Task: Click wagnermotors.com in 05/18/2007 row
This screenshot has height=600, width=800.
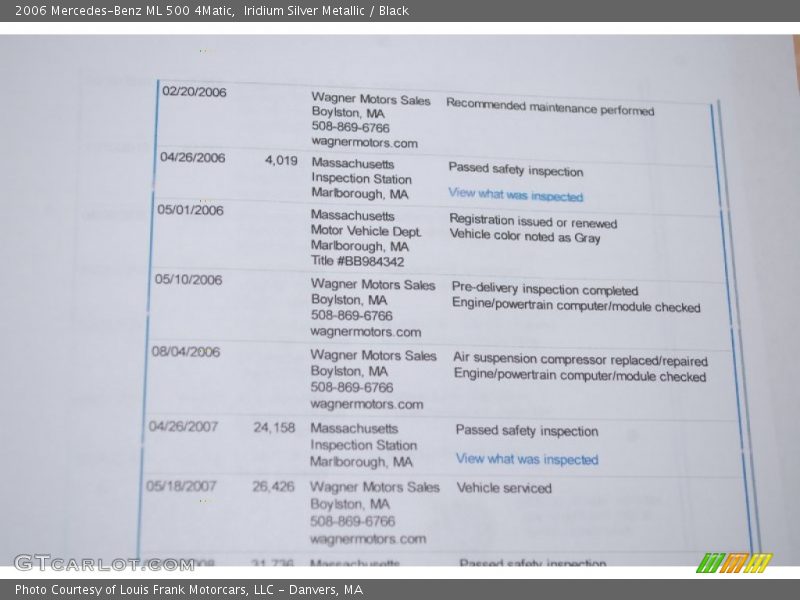Action: [x=367, y=539]
